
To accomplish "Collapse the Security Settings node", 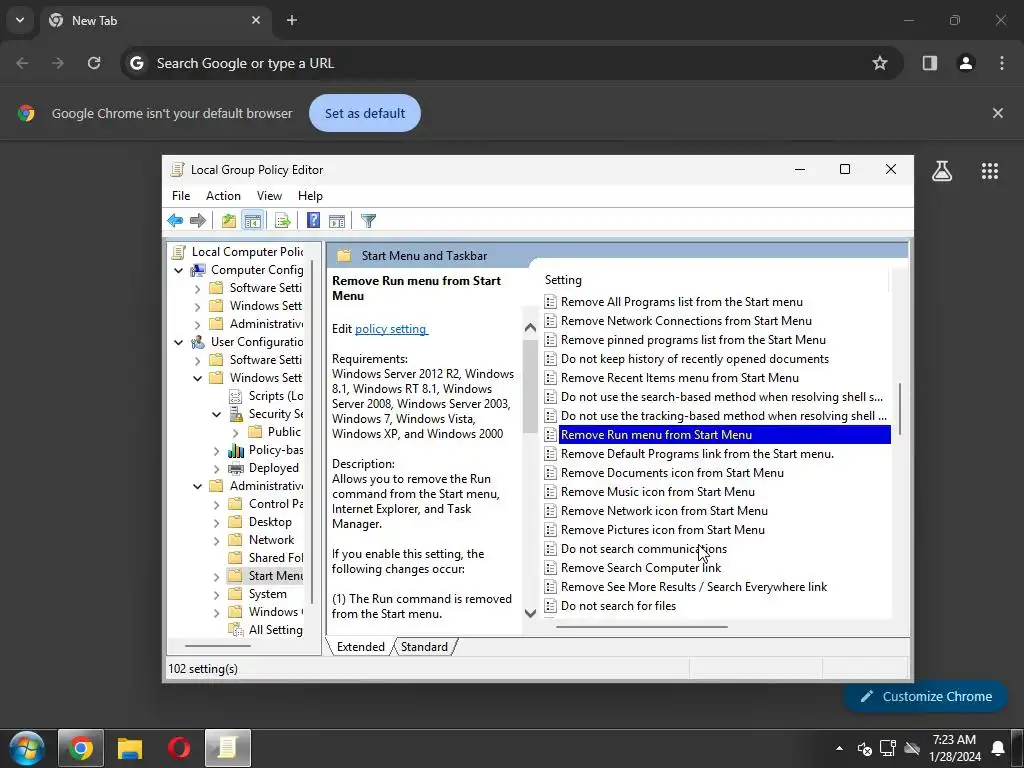I will pyautogui.click(x=216, y=414).
